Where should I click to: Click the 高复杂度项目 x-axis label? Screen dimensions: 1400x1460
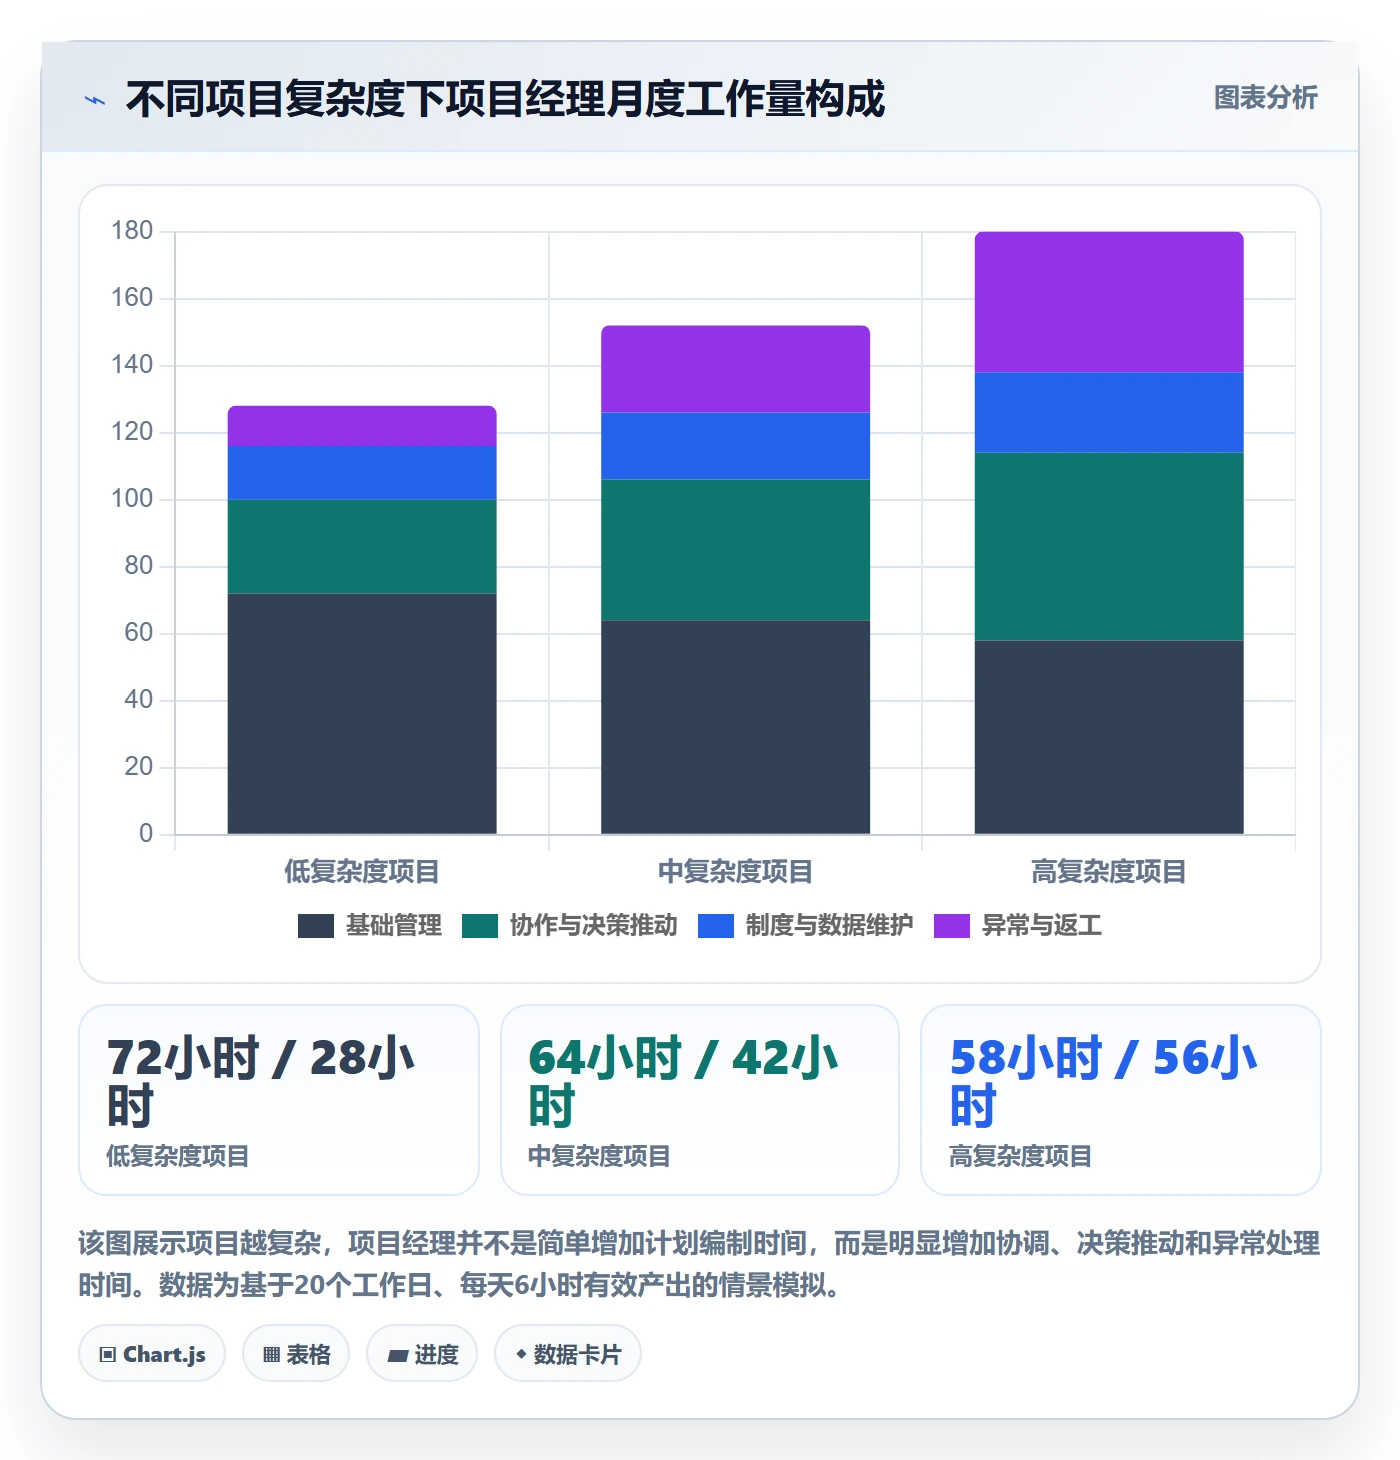point(1109,872)
